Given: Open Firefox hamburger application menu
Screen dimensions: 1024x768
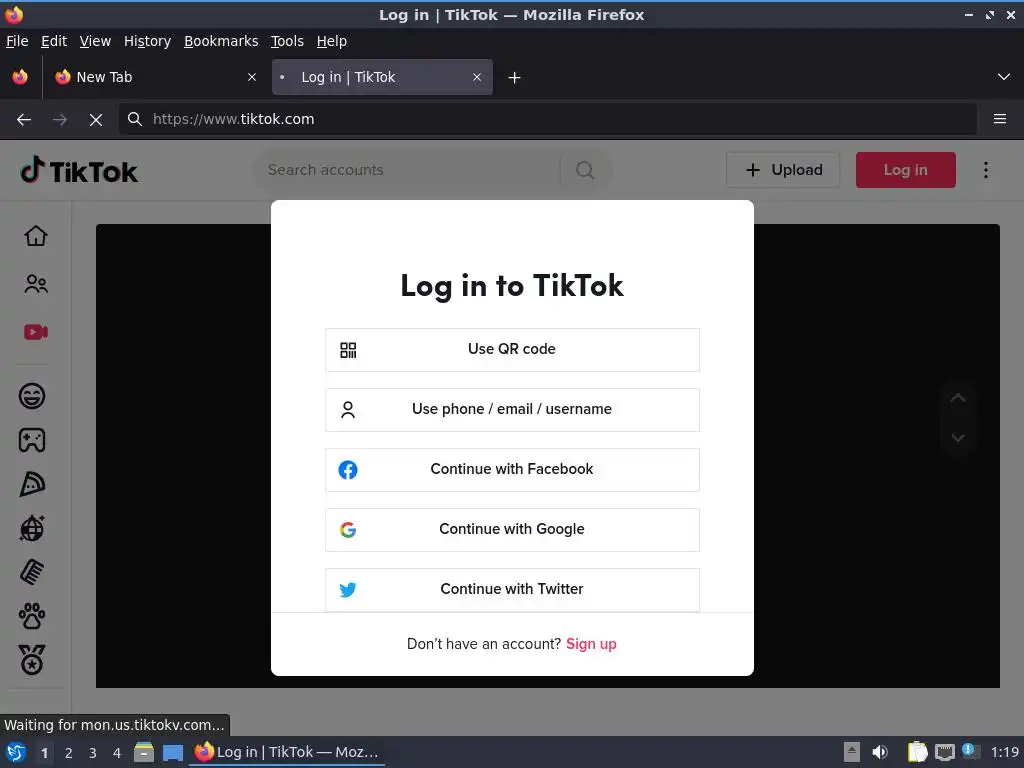Looking at the screenshot, I should (1000, 119).
